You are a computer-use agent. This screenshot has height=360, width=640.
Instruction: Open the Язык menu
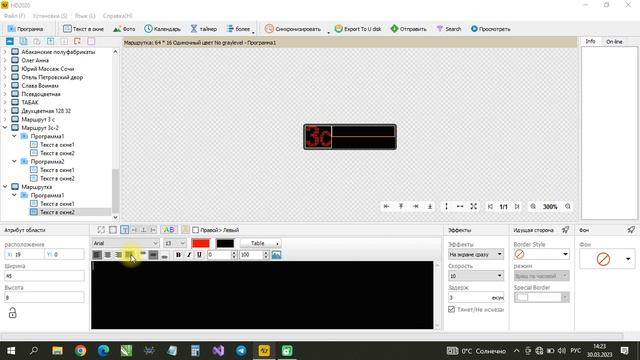[85, 16]
